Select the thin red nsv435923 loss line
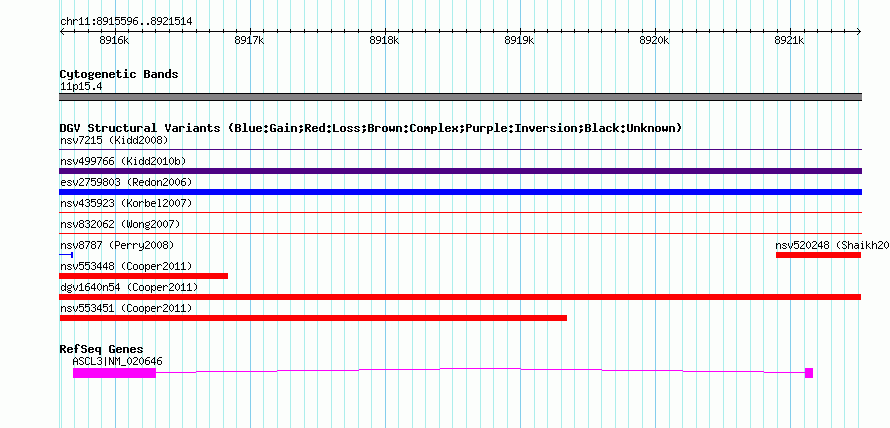 coord(460,213)
